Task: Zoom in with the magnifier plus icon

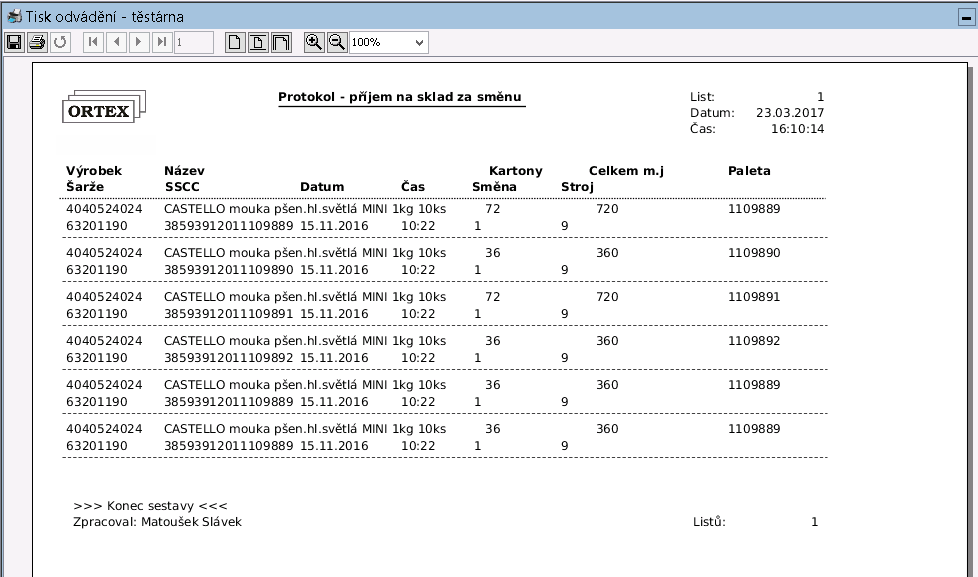Action: click(x=314, y=42)
